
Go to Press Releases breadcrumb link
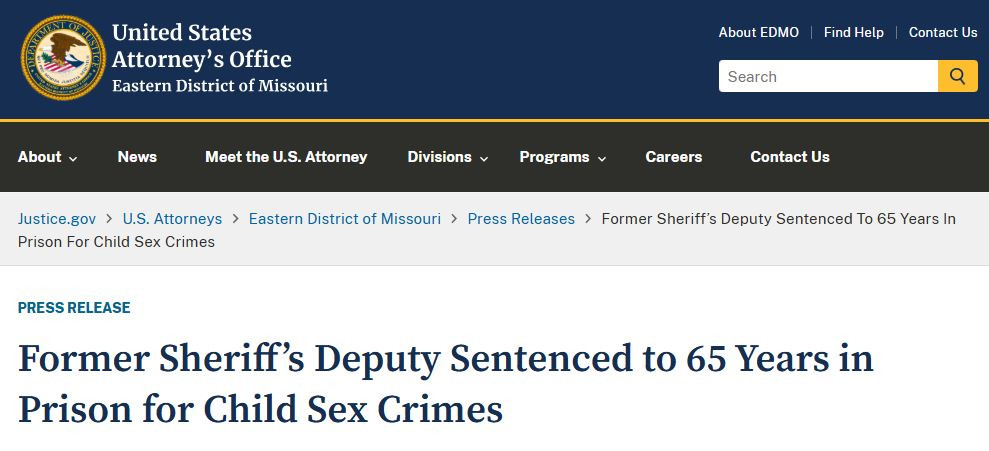click(x=521, y=218)
